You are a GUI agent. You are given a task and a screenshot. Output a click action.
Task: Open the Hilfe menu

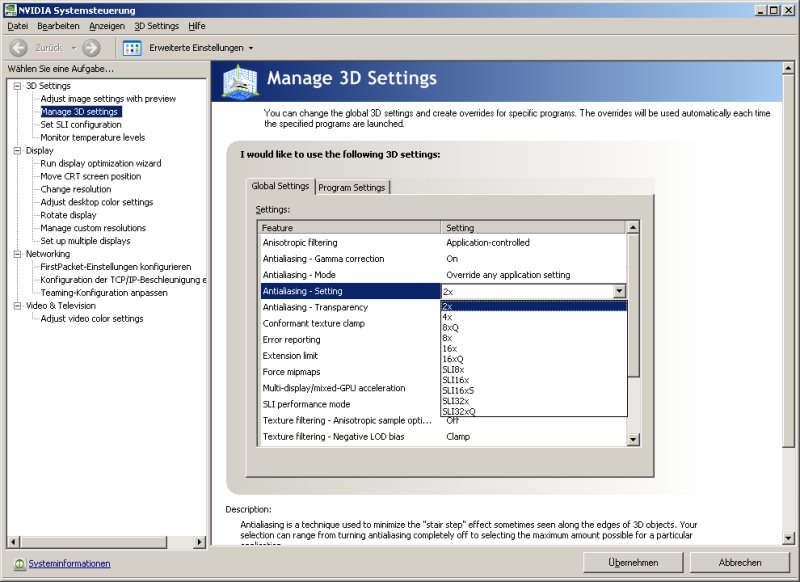[x=196, y=26]
